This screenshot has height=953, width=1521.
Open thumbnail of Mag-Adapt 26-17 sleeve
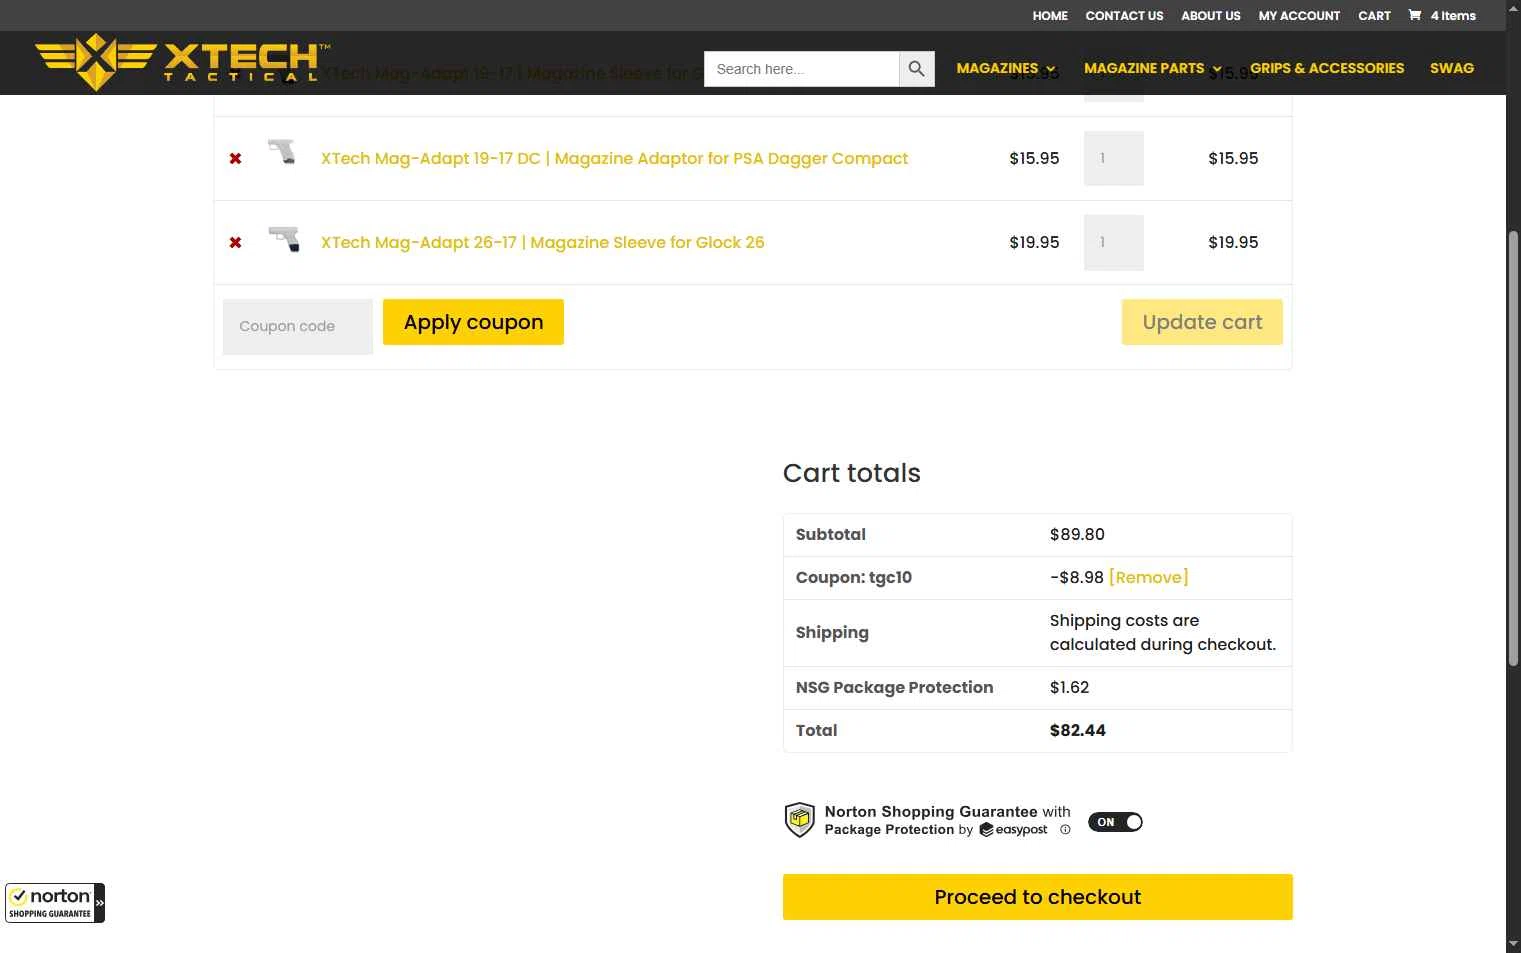283,238
